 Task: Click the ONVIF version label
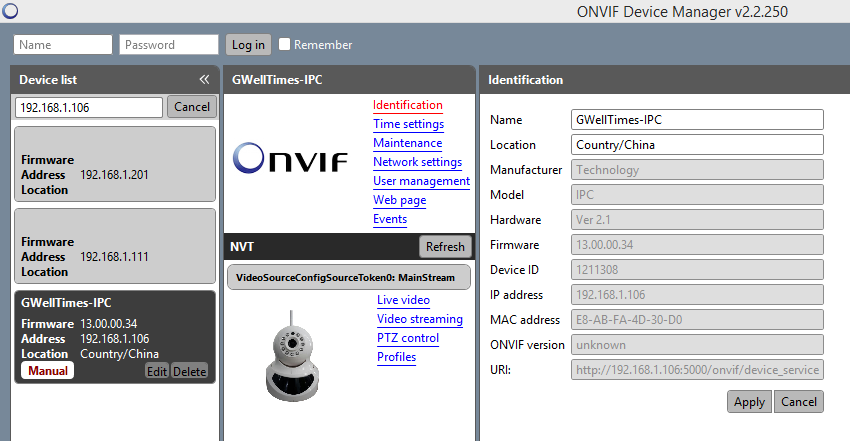tap(527, 345)
